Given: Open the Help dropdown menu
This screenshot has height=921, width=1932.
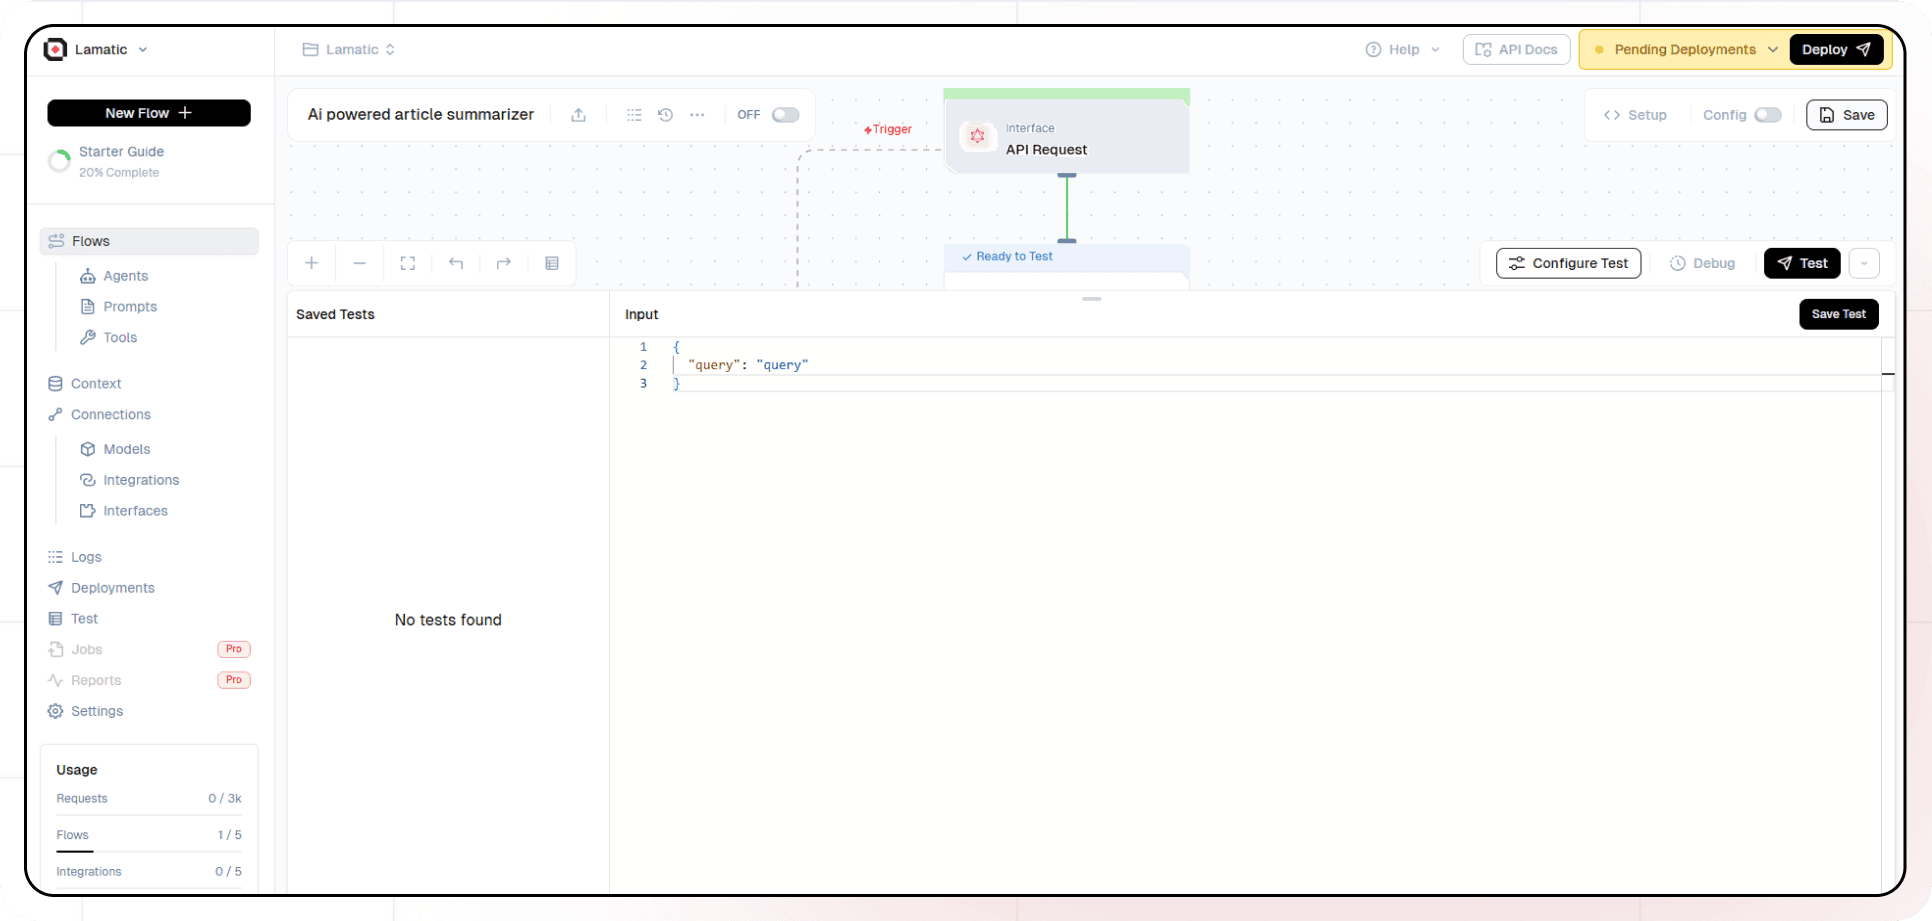Looking at the screenshot, I should [x=1403, y=49].
